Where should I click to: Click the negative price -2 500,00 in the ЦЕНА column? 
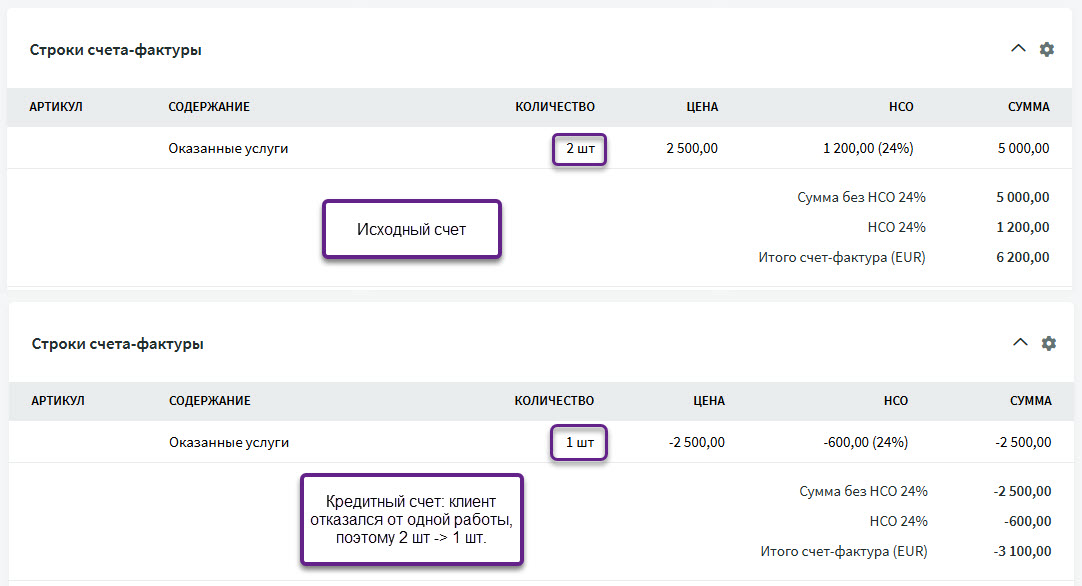695,442
